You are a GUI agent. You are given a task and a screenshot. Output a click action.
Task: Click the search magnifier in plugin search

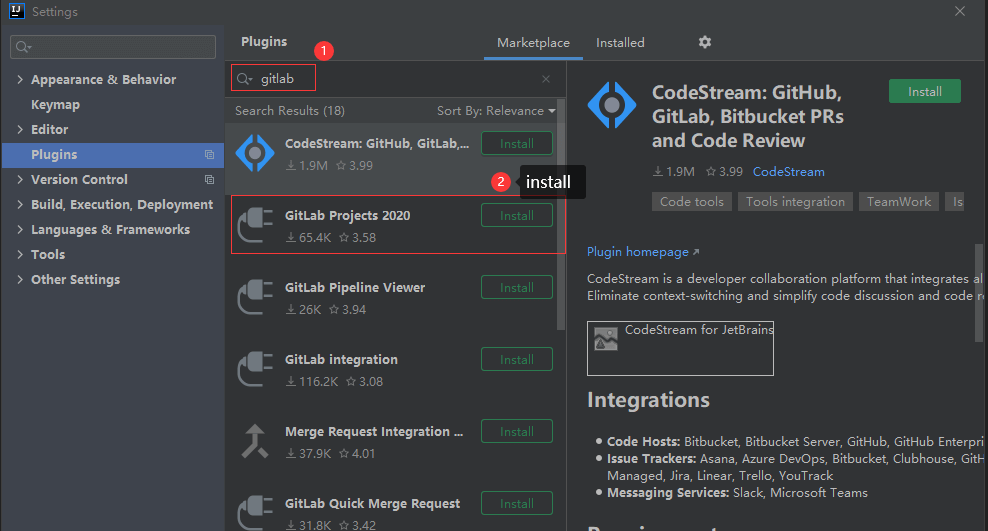tap(243, 79)
